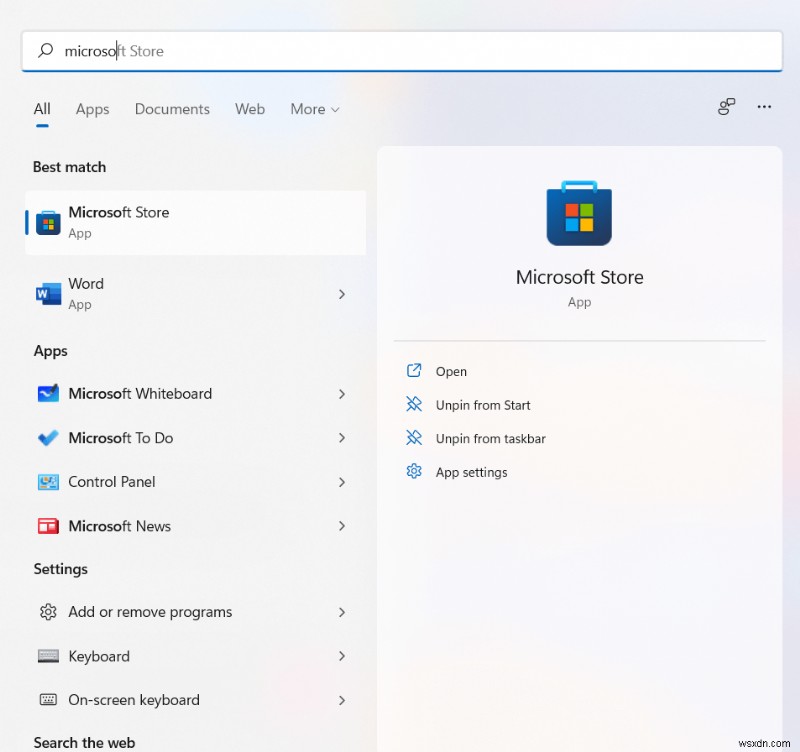
Task: Open Keyboard settings
Action: pos(98,656)
